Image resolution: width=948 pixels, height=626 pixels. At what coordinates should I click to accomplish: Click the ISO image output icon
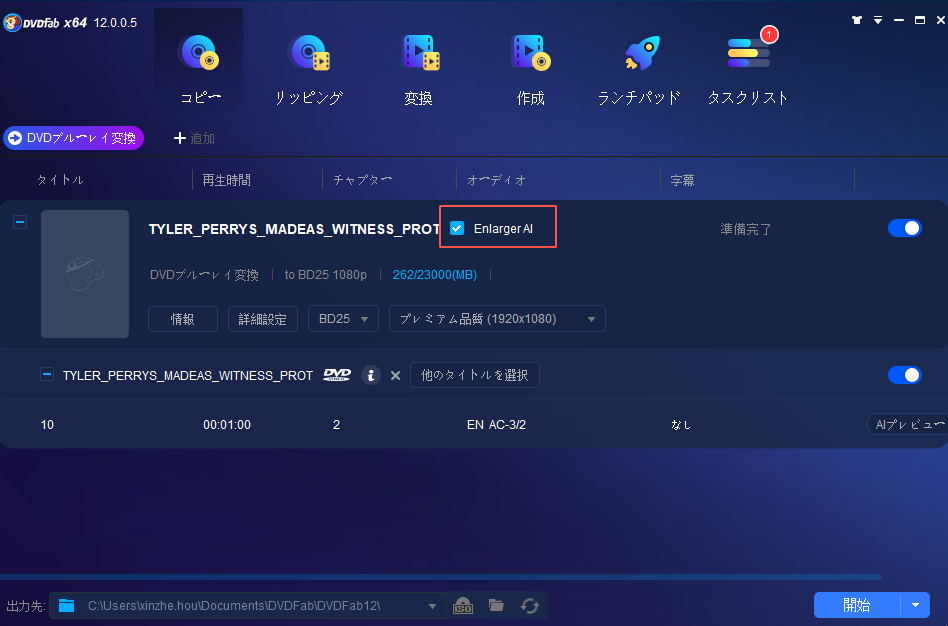463,605
